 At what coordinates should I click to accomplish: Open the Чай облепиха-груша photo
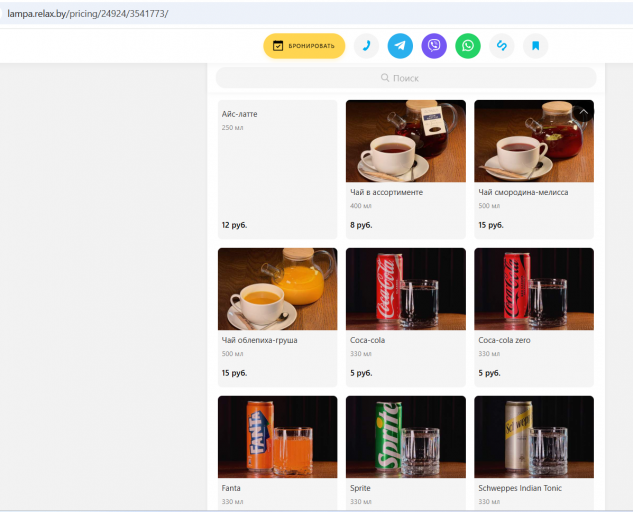click(x=277, y=289)
